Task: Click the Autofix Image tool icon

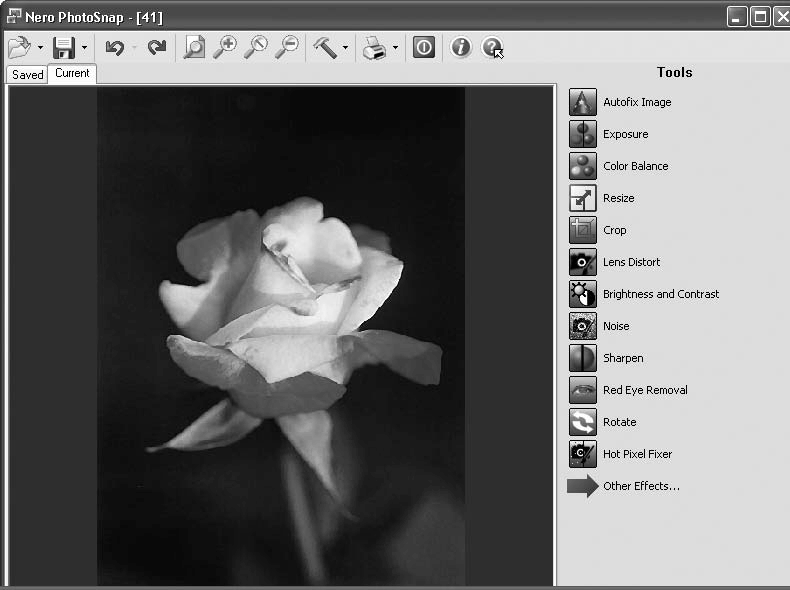Action: (x=583, y=102)
